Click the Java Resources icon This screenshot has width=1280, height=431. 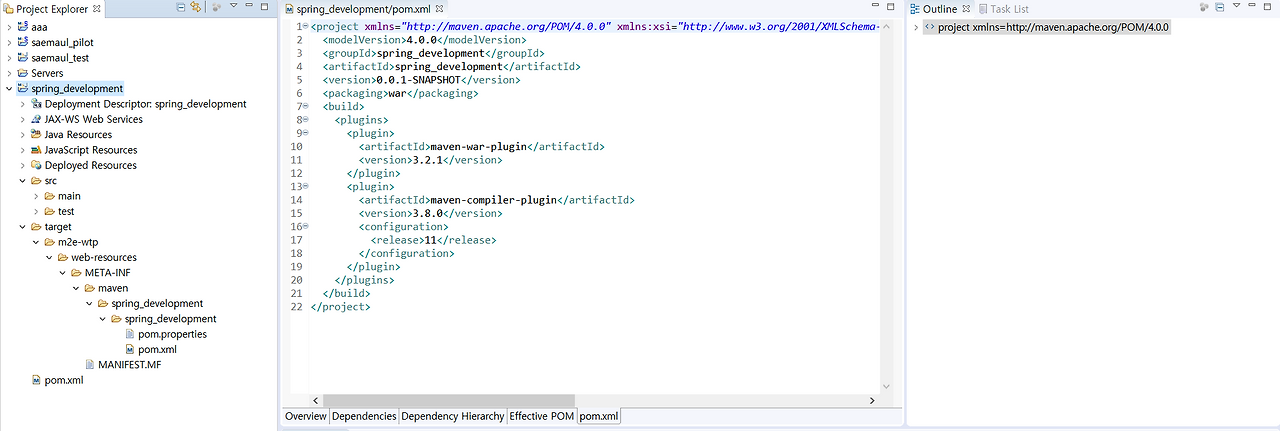pos(36,134)
